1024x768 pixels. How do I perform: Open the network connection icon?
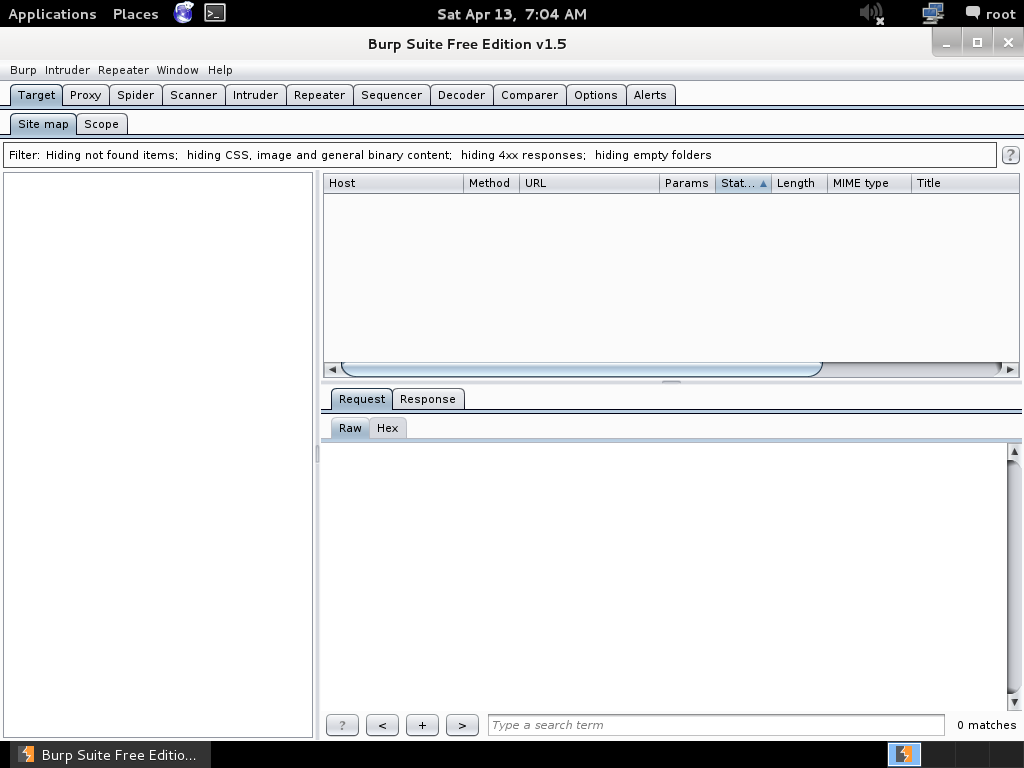(933, 13)
